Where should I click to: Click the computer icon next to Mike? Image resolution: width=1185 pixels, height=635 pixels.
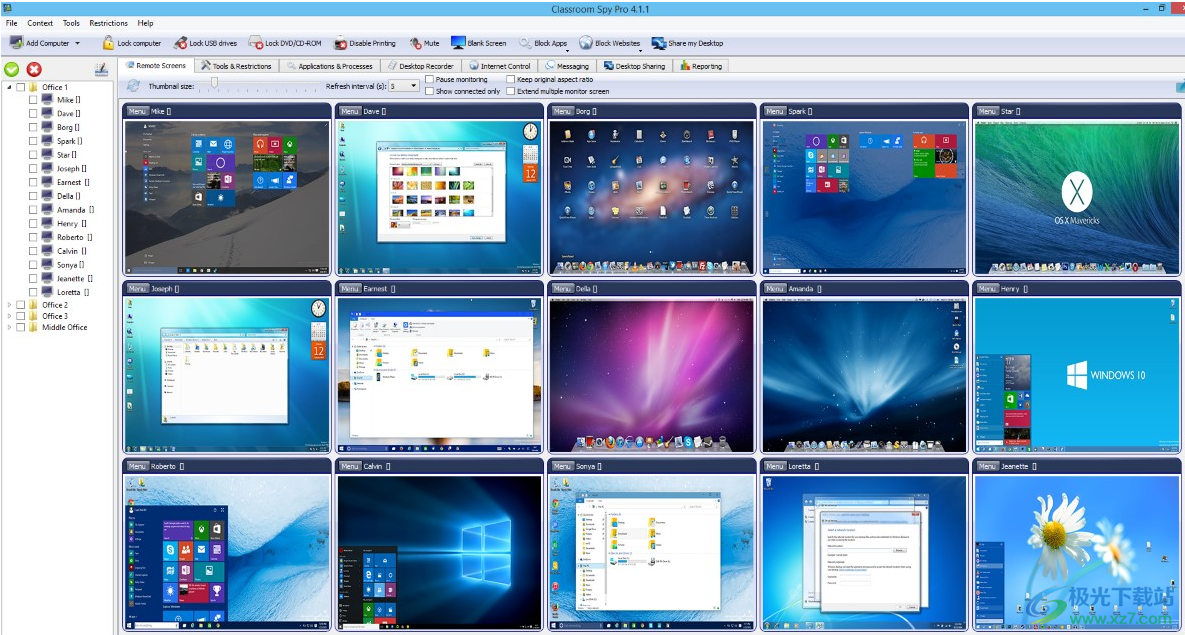pos(47,100)
